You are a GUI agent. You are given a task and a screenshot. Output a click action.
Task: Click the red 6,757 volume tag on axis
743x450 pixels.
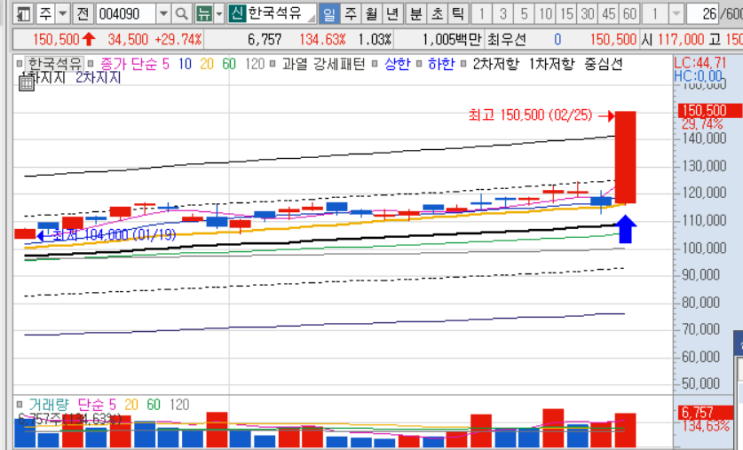(704, 412)
